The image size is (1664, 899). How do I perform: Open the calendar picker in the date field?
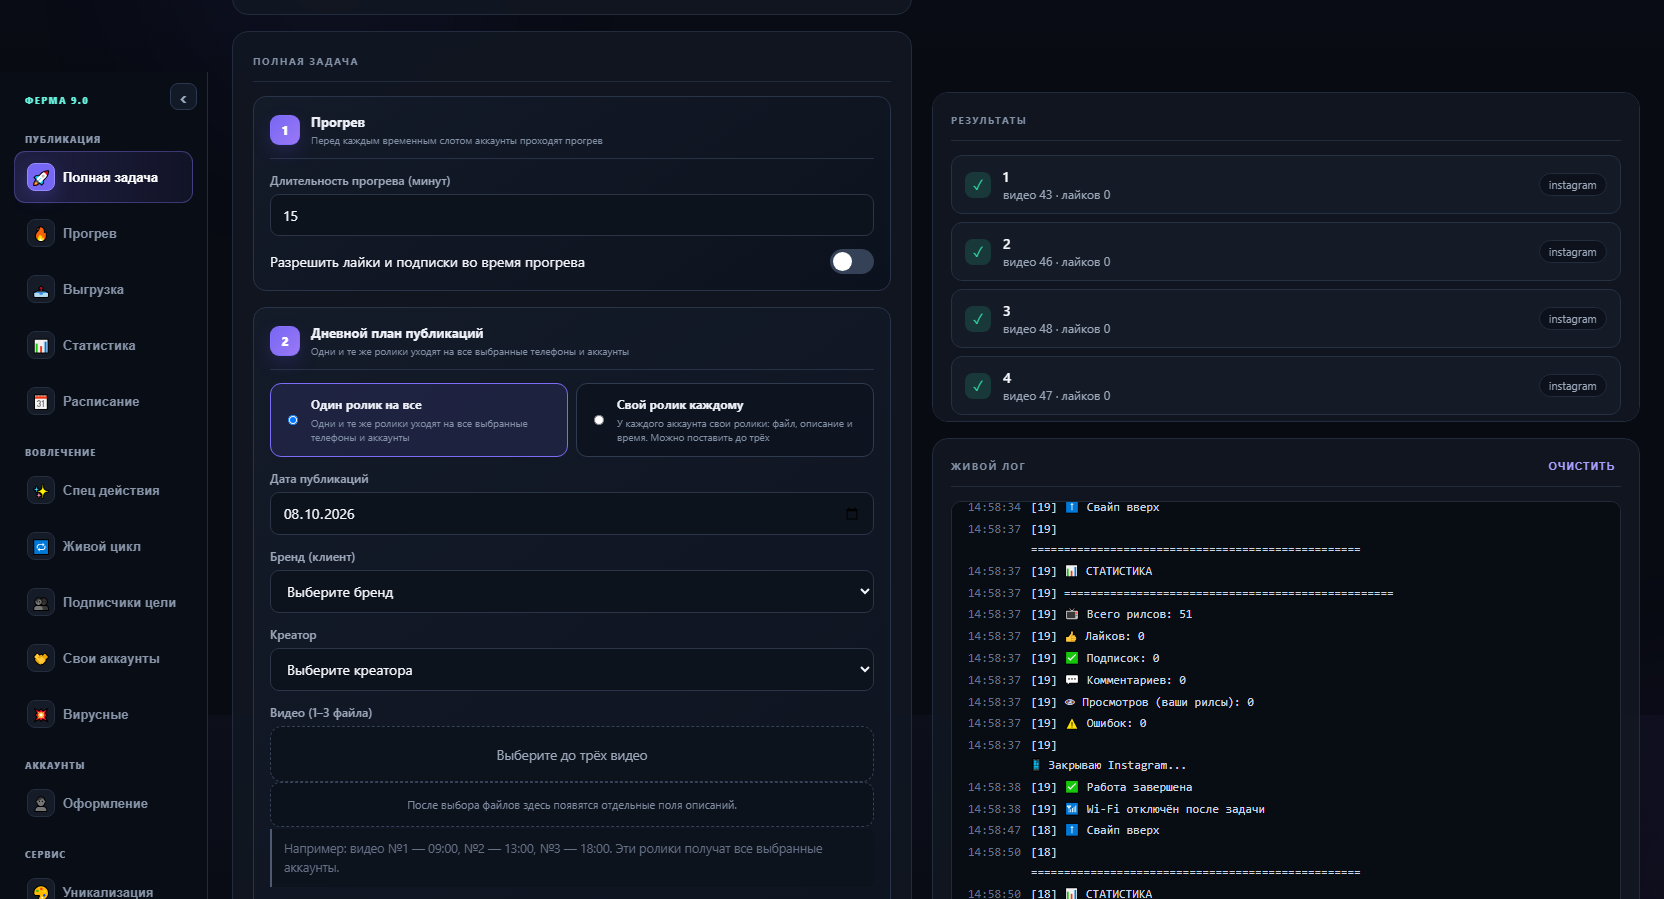click(852, 514)
